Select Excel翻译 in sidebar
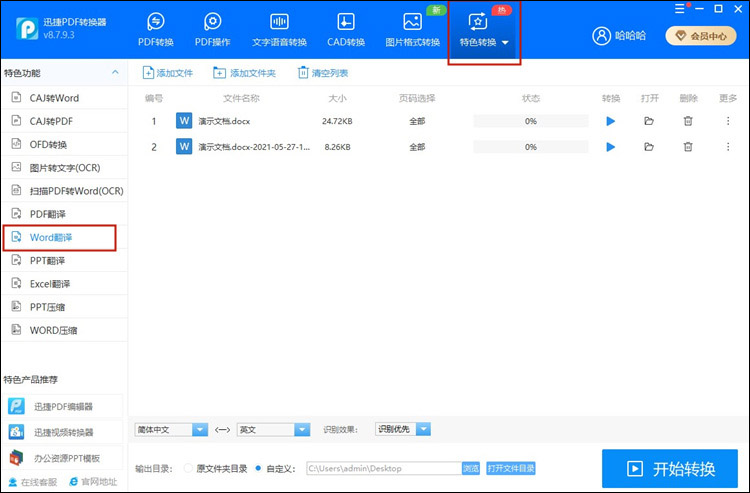 [64, 284]
